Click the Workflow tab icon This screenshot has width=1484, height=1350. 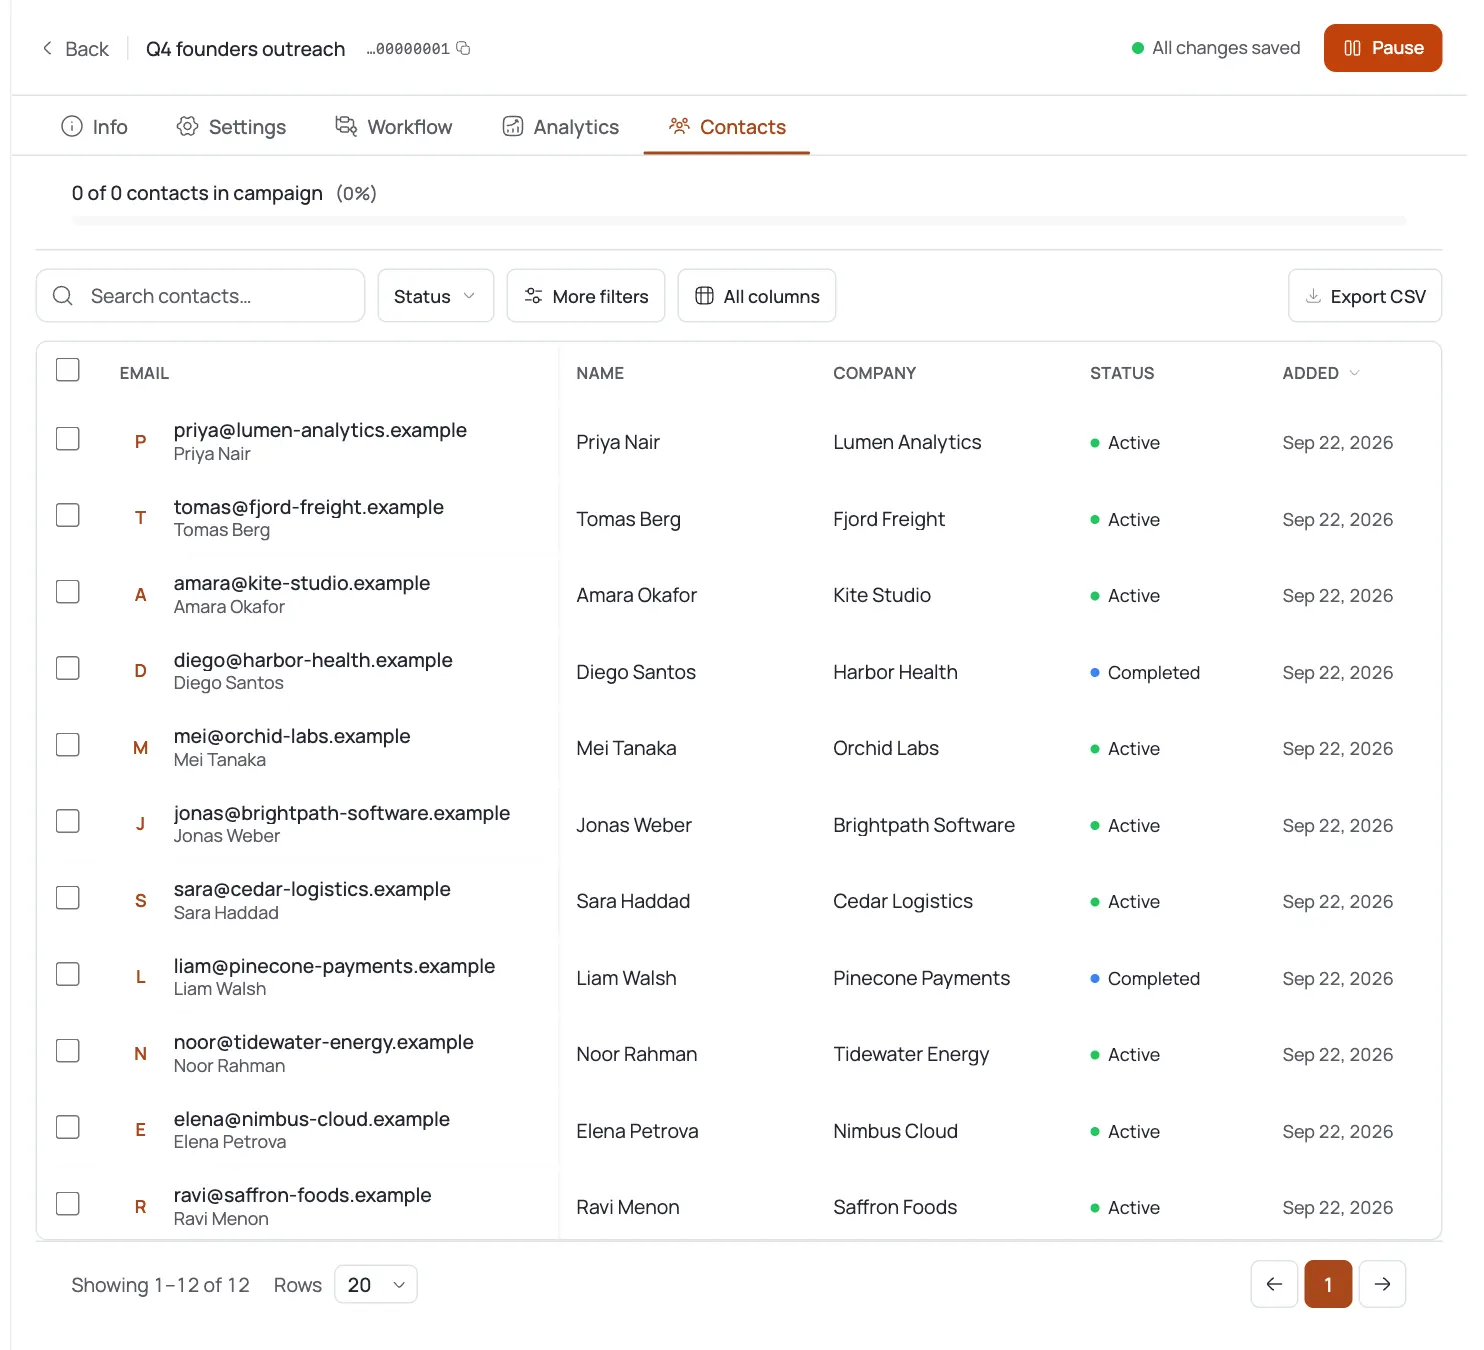click(346, 126)
